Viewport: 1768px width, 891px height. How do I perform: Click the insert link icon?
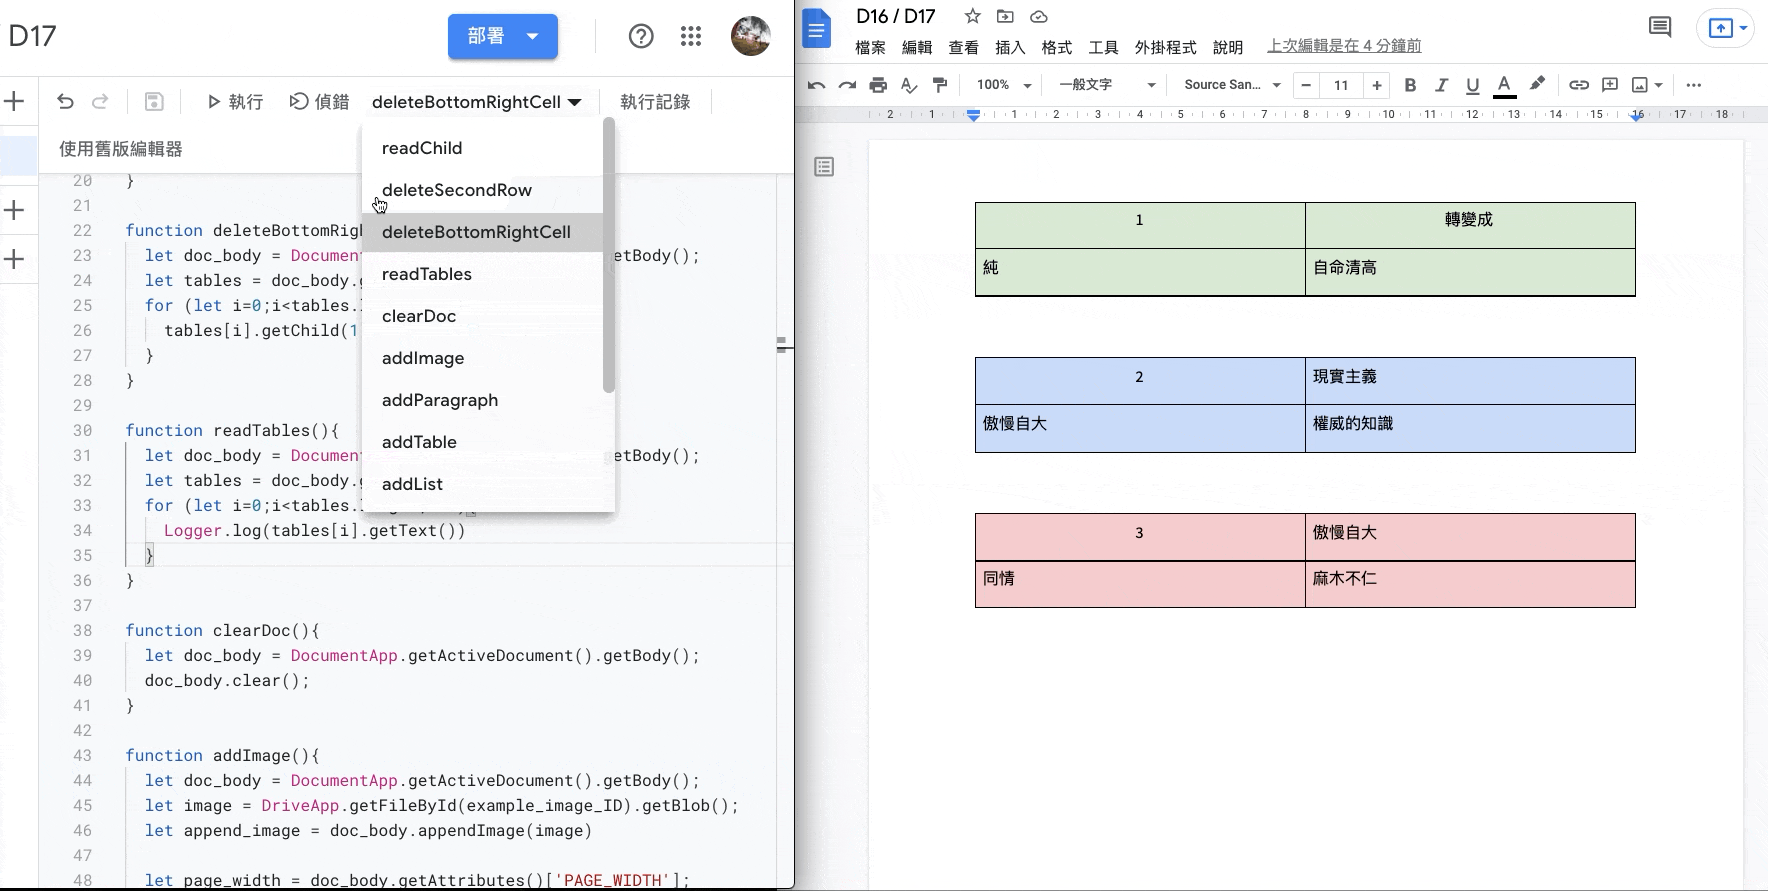coord(1578,85)
